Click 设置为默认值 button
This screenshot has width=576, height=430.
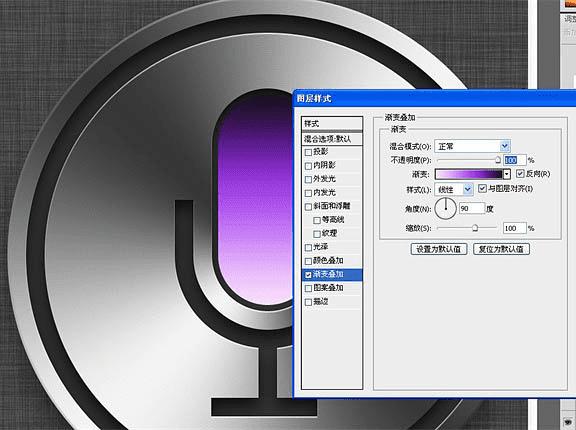tap(439, 249)
